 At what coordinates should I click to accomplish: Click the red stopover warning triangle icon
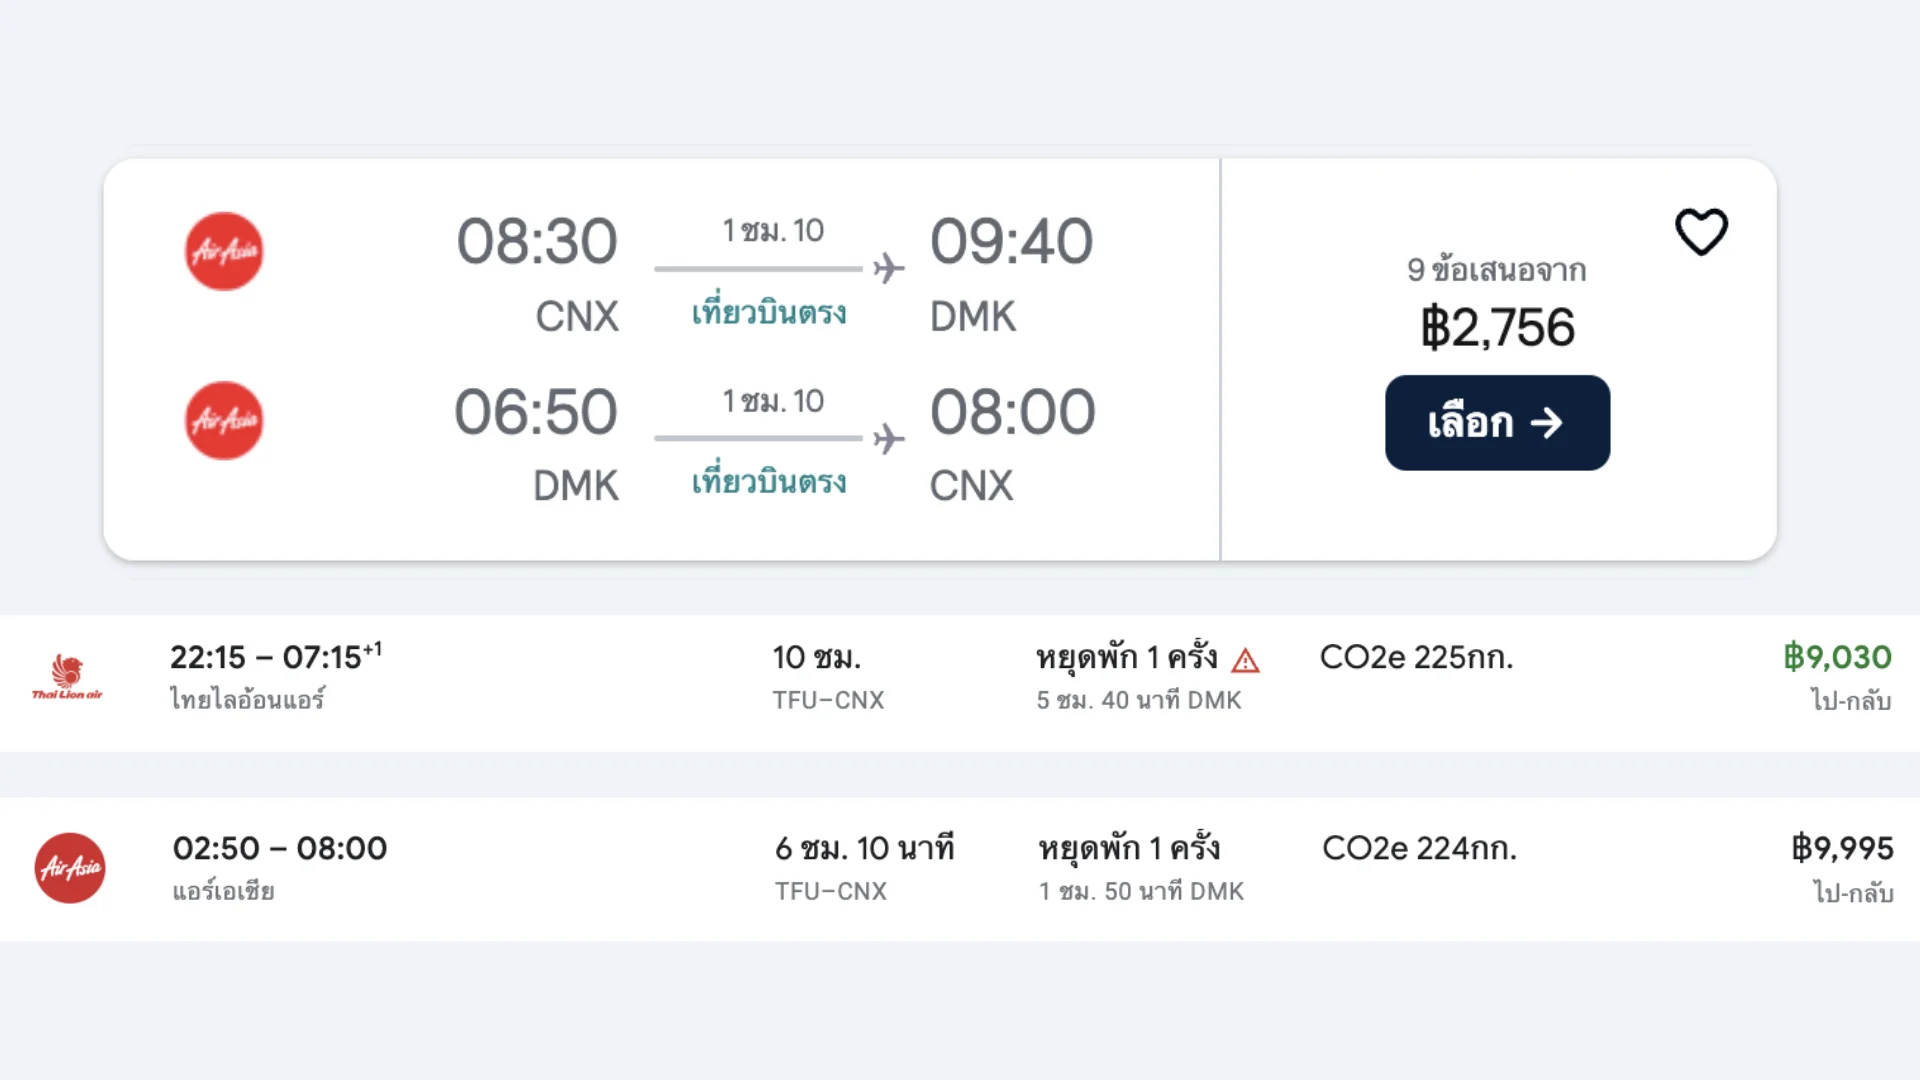pyautogui.click(x=1245, y=660)
